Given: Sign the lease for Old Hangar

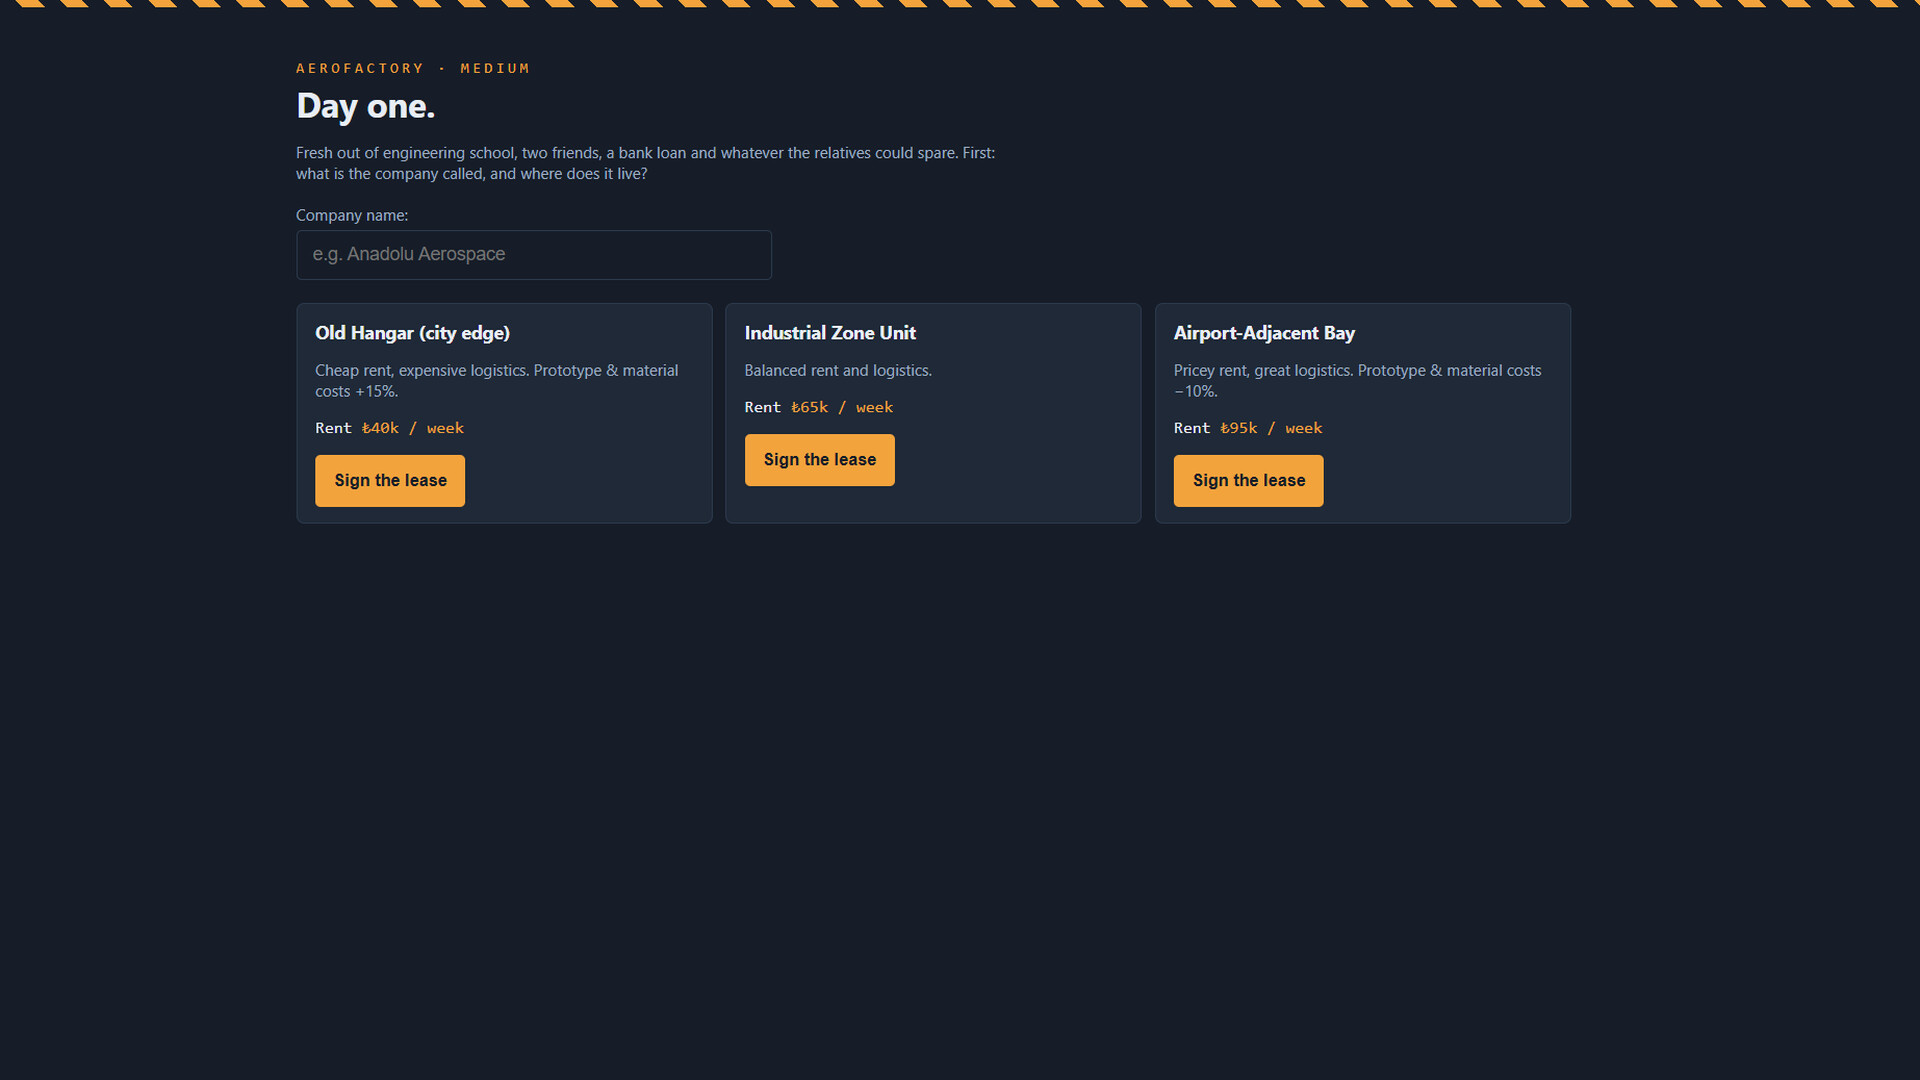Looking at the screenshot, I should 390,481.
